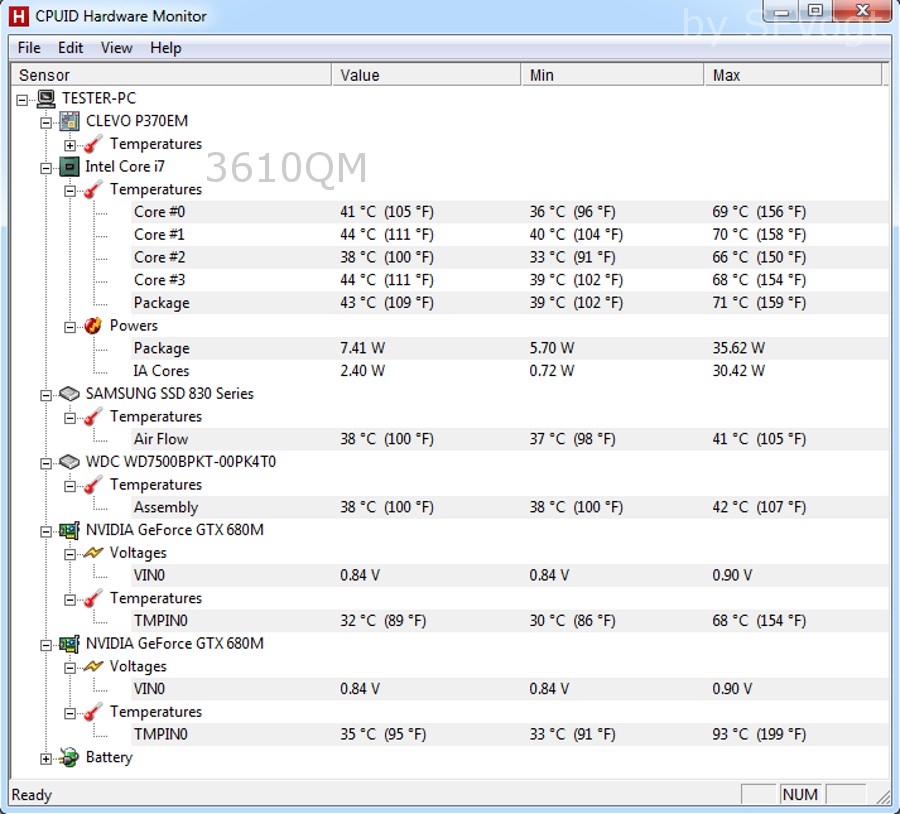The image size is (900, 814).
Task: Select the Core #1 row
Action: pyautogui.click(x=510, y=234)
